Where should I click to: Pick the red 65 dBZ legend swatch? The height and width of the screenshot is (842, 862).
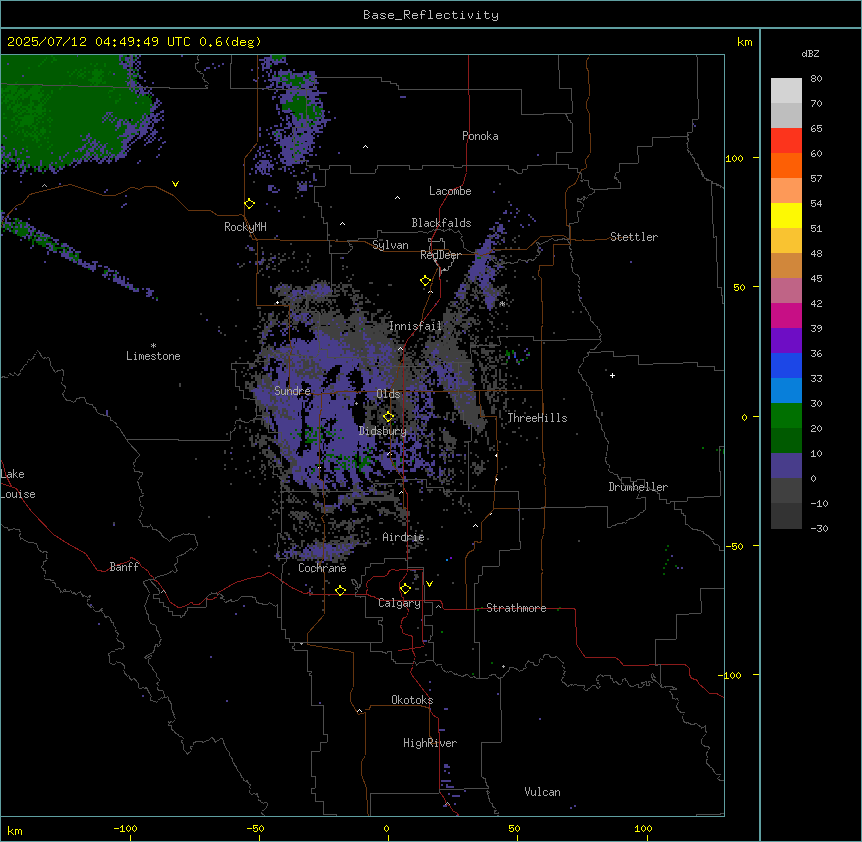pyautogui.click(x=786, y=141)
